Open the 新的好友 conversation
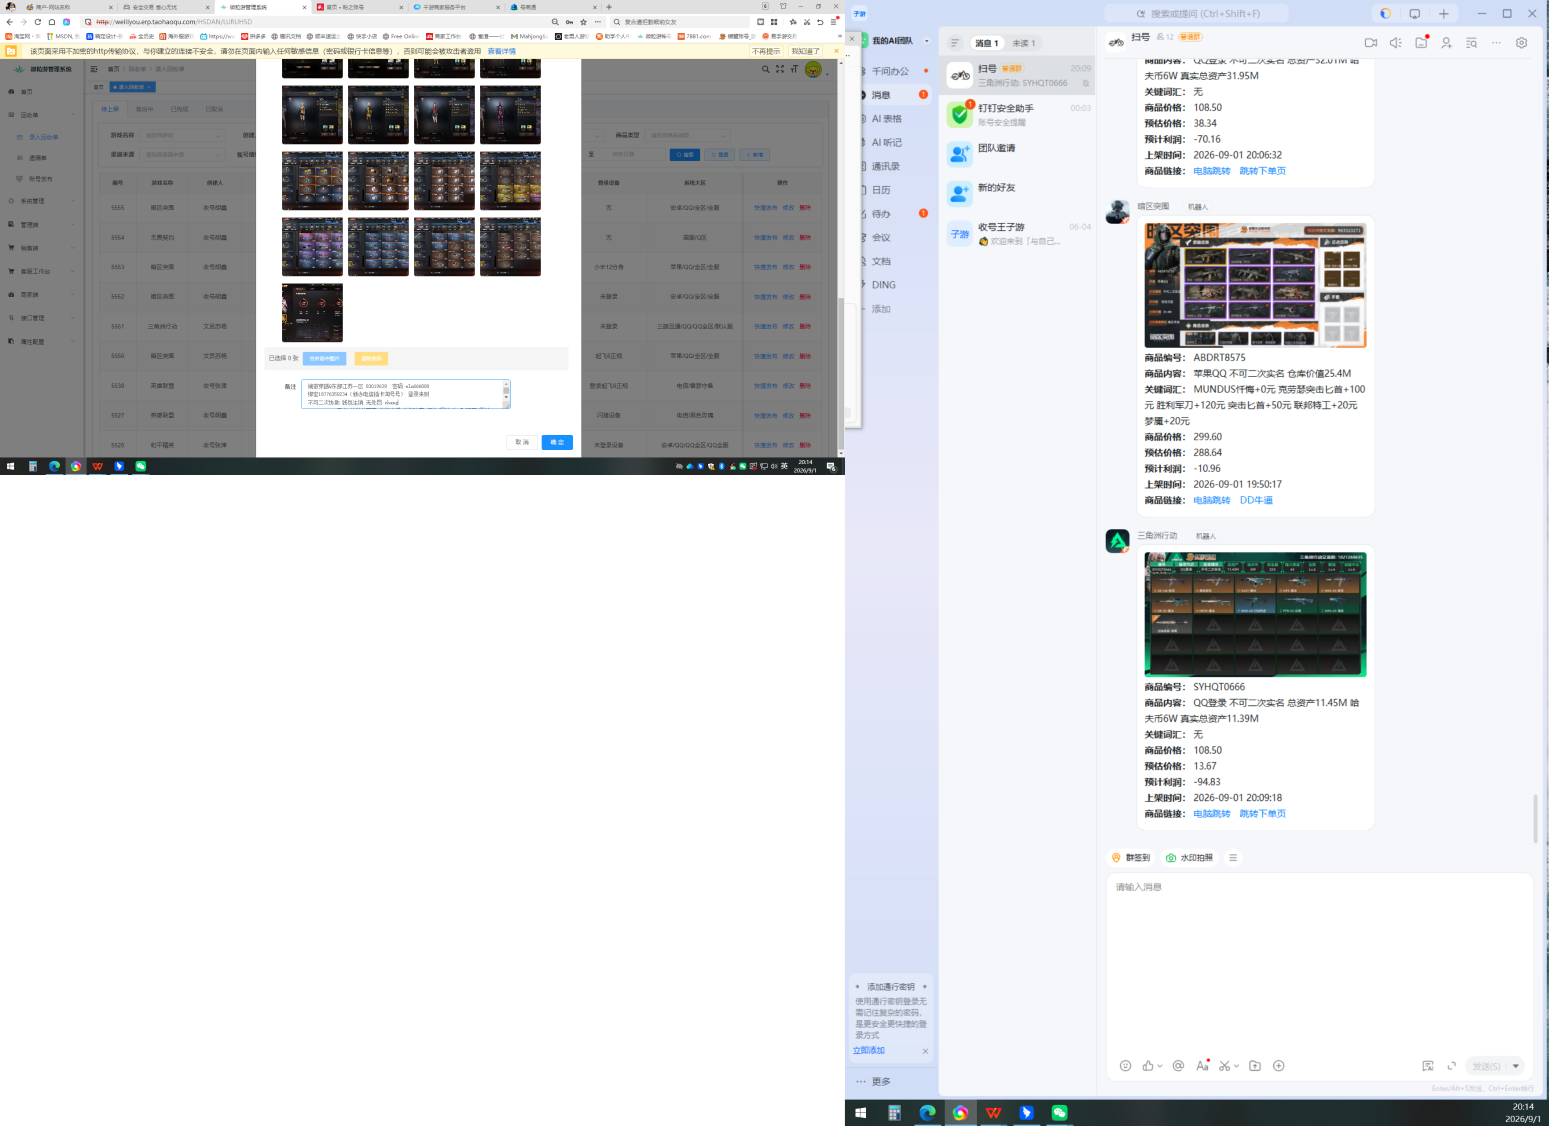 1019,193
